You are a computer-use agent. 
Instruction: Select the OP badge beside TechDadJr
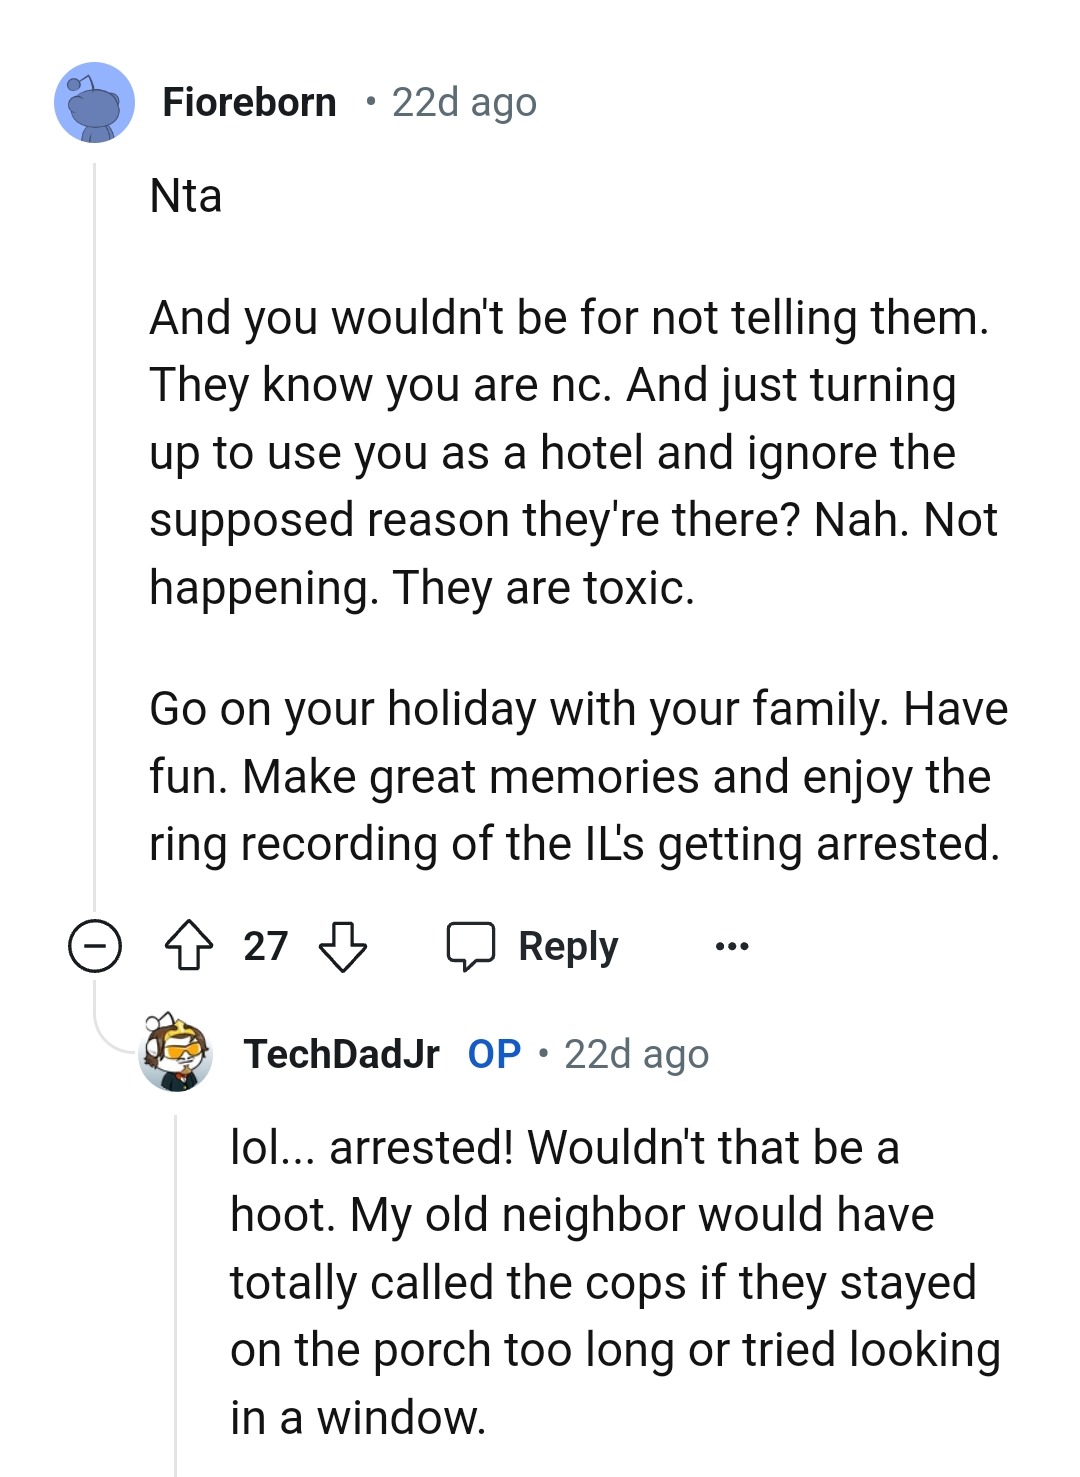point(492,1053)
